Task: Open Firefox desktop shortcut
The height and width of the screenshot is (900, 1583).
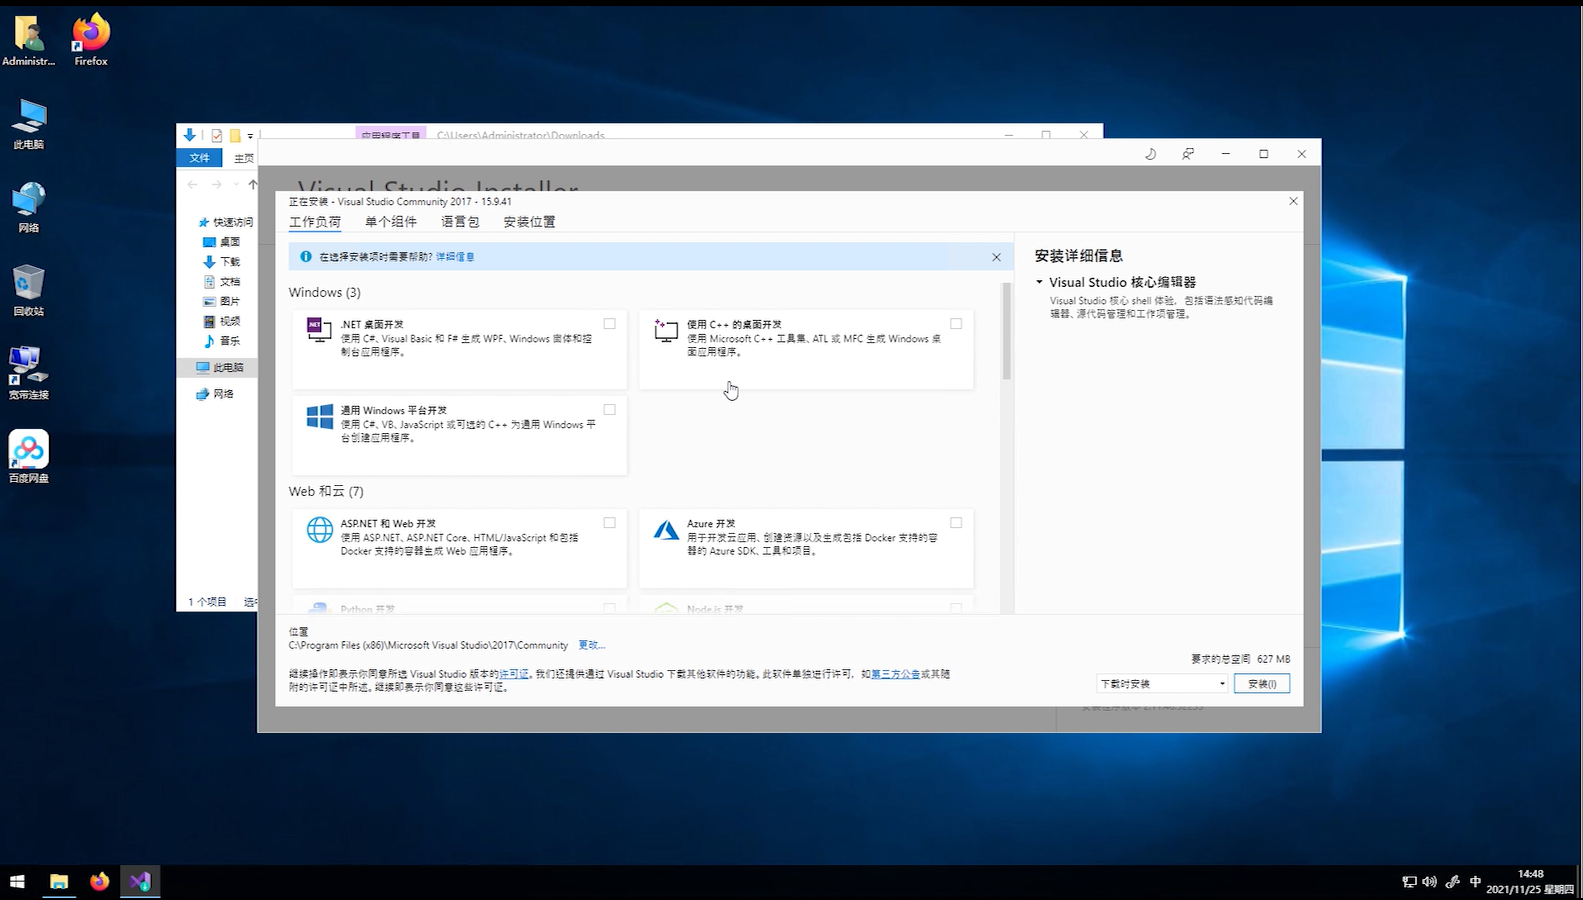Action: coord(91,41)
